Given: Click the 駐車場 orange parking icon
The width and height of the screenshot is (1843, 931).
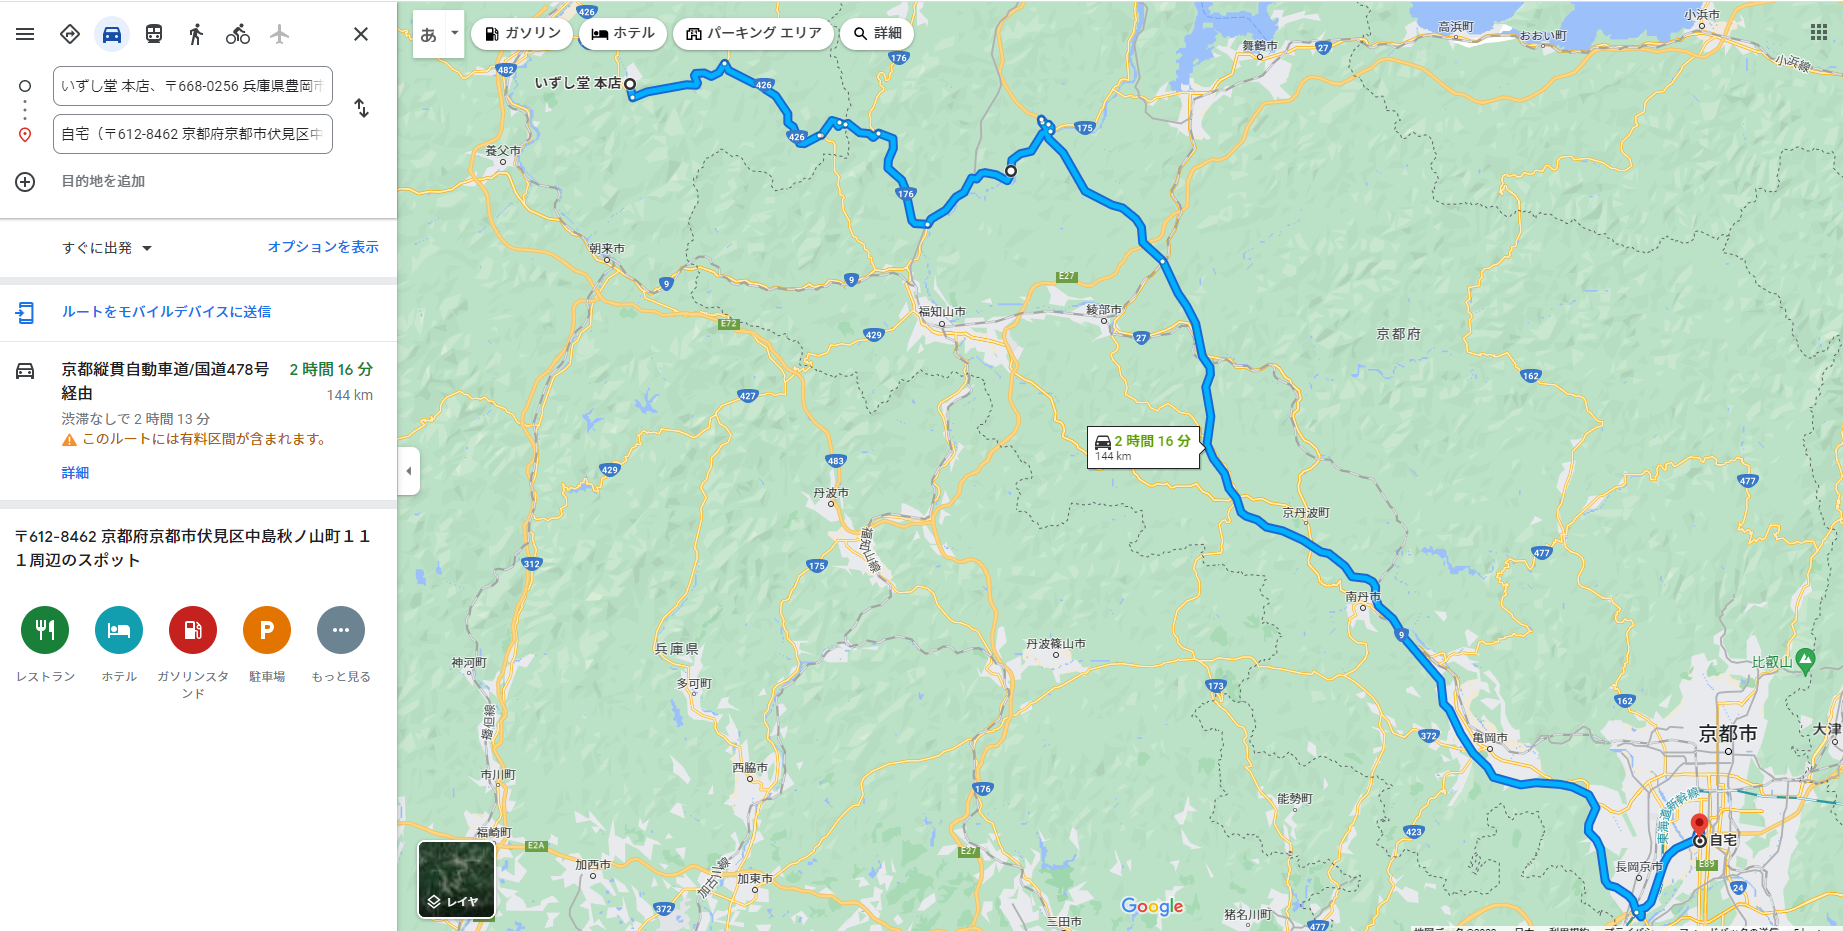Looking at the screenshot, I should (x=267, y=630).
